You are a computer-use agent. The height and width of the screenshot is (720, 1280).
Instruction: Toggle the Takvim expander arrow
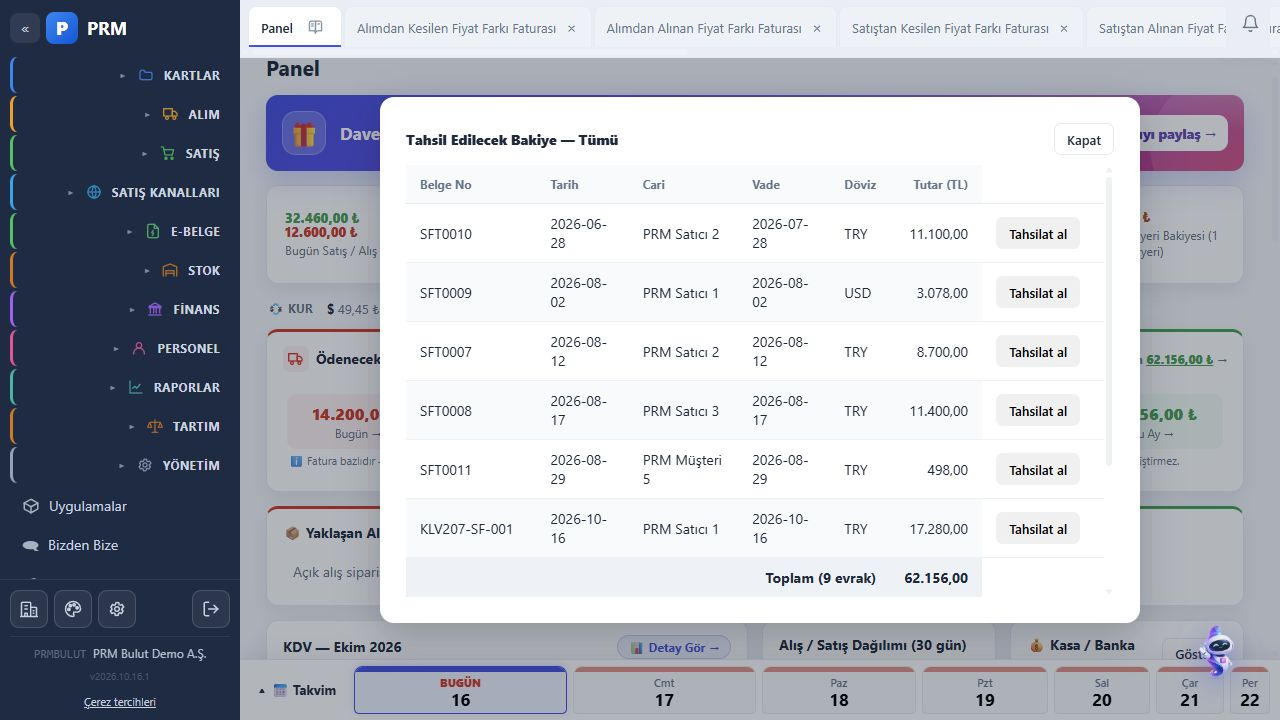tap(262, 690)
